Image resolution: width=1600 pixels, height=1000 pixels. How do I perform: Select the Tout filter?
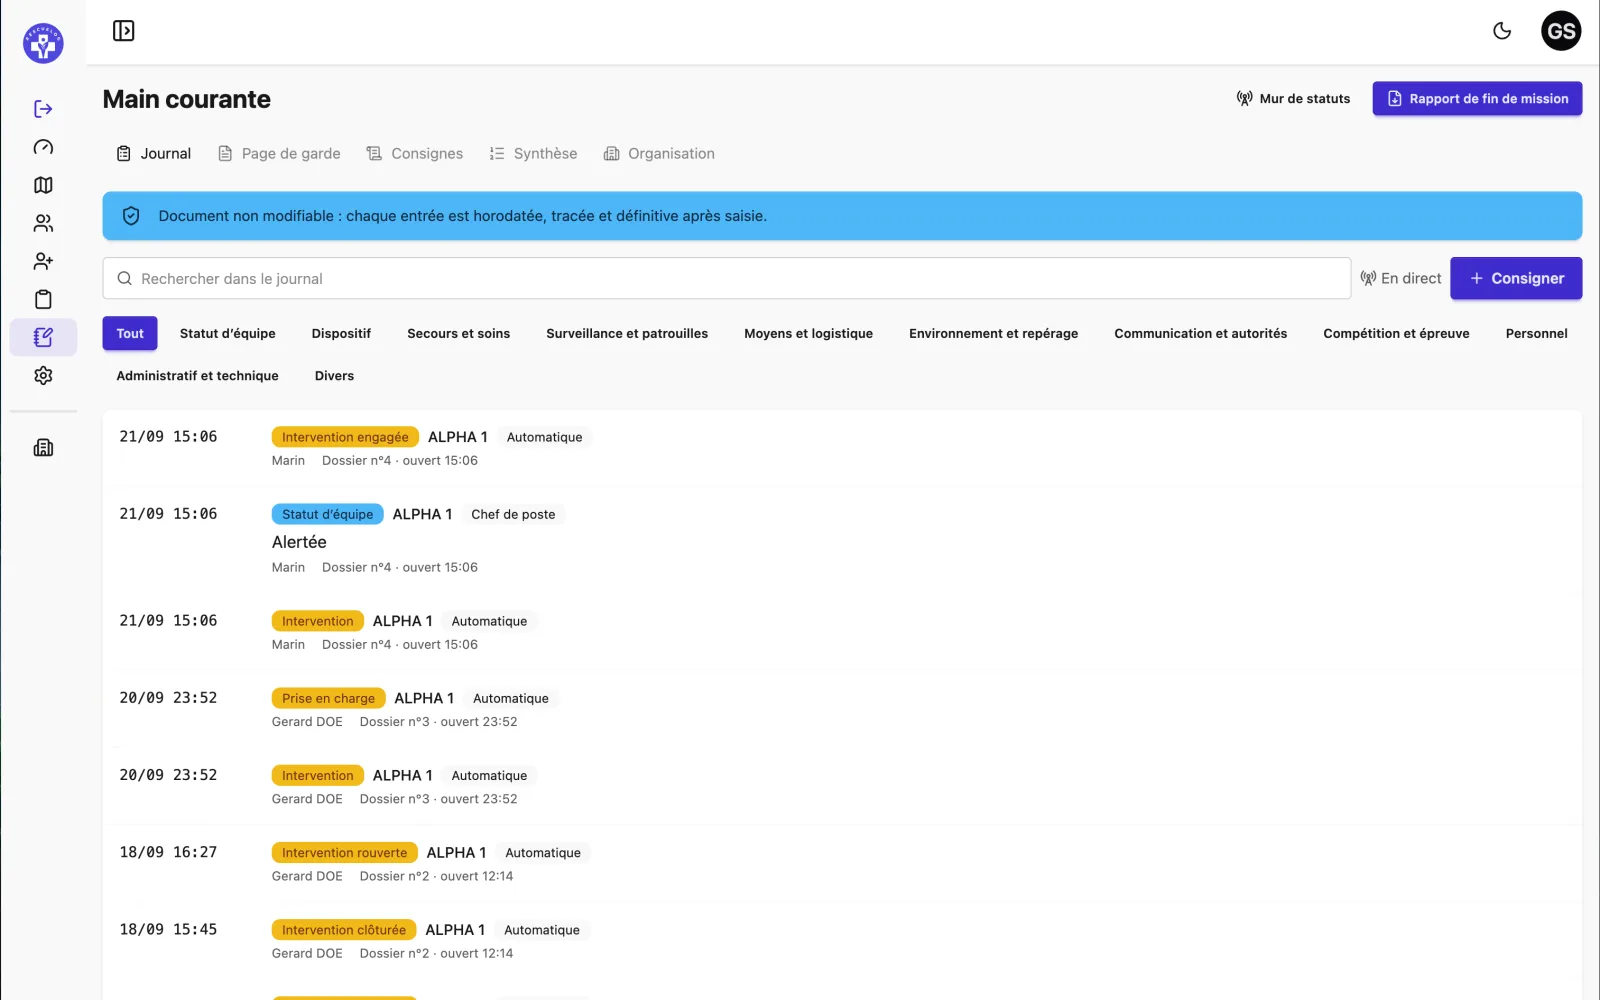130,333
